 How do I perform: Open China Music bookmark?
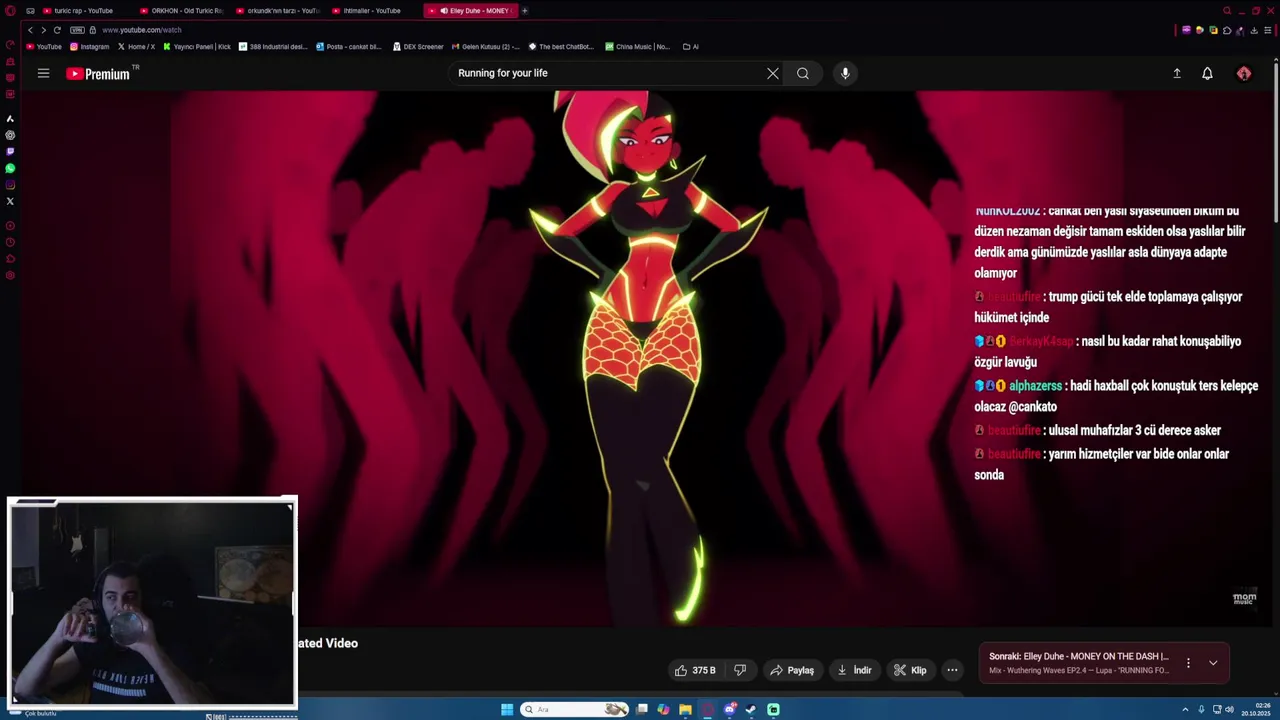point(637,46)
